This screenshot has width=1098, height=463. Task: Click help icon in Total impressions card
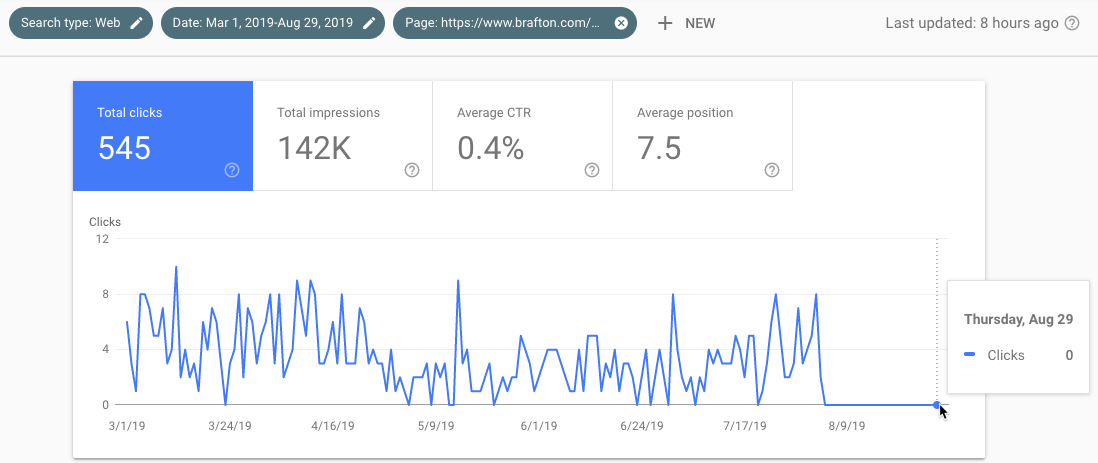click(412, 170)
